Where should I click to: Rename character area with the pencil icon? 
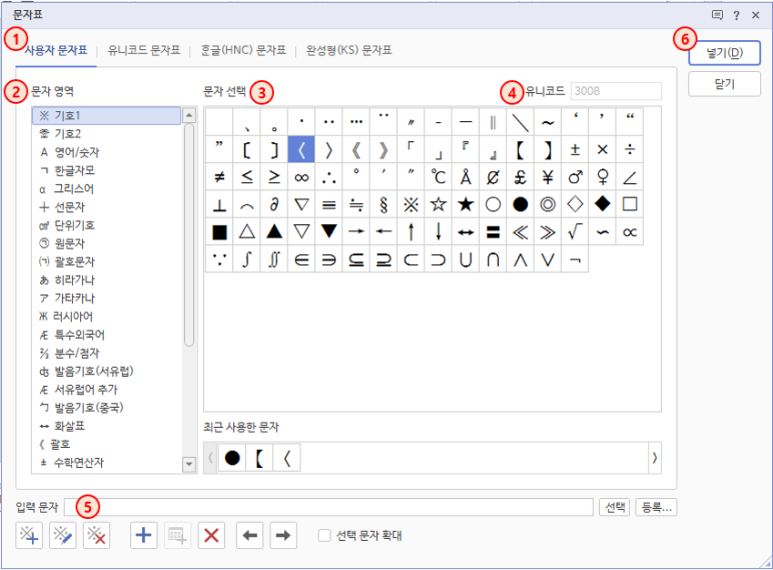click(x=63, y=535)
